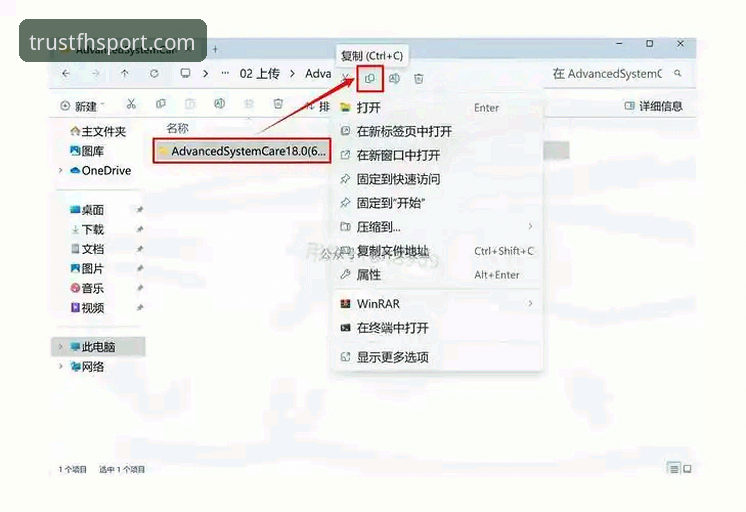Go up one folder level

125,74
